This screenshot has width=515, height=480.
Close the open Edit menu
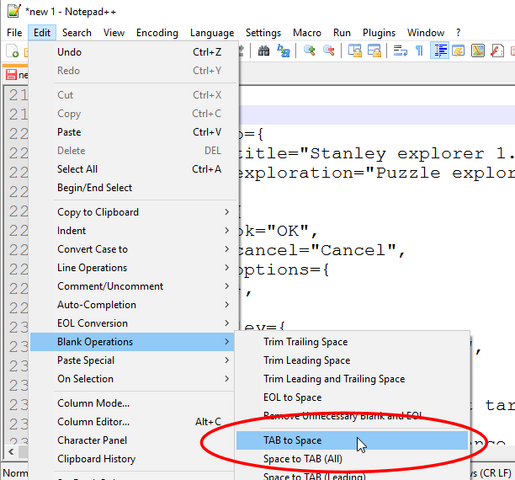pyautogui.click(x=42, y=33)
